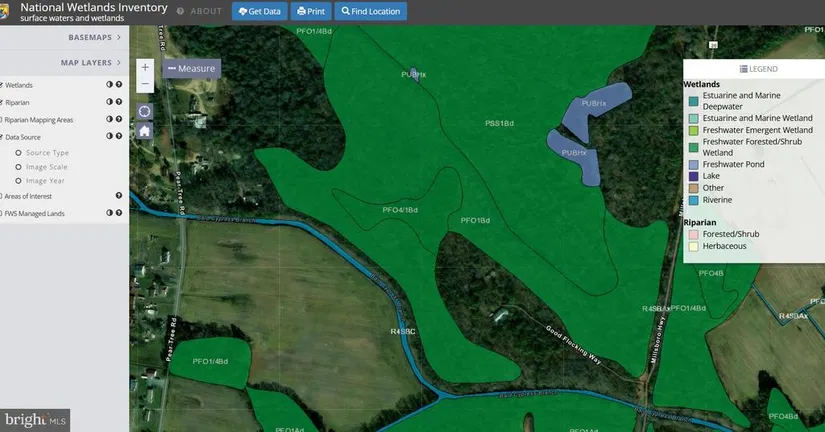Viewport: 825px width, 432px height.
Task: Click the Freshwater Pond legend swatch
Action: pos(694,164)
